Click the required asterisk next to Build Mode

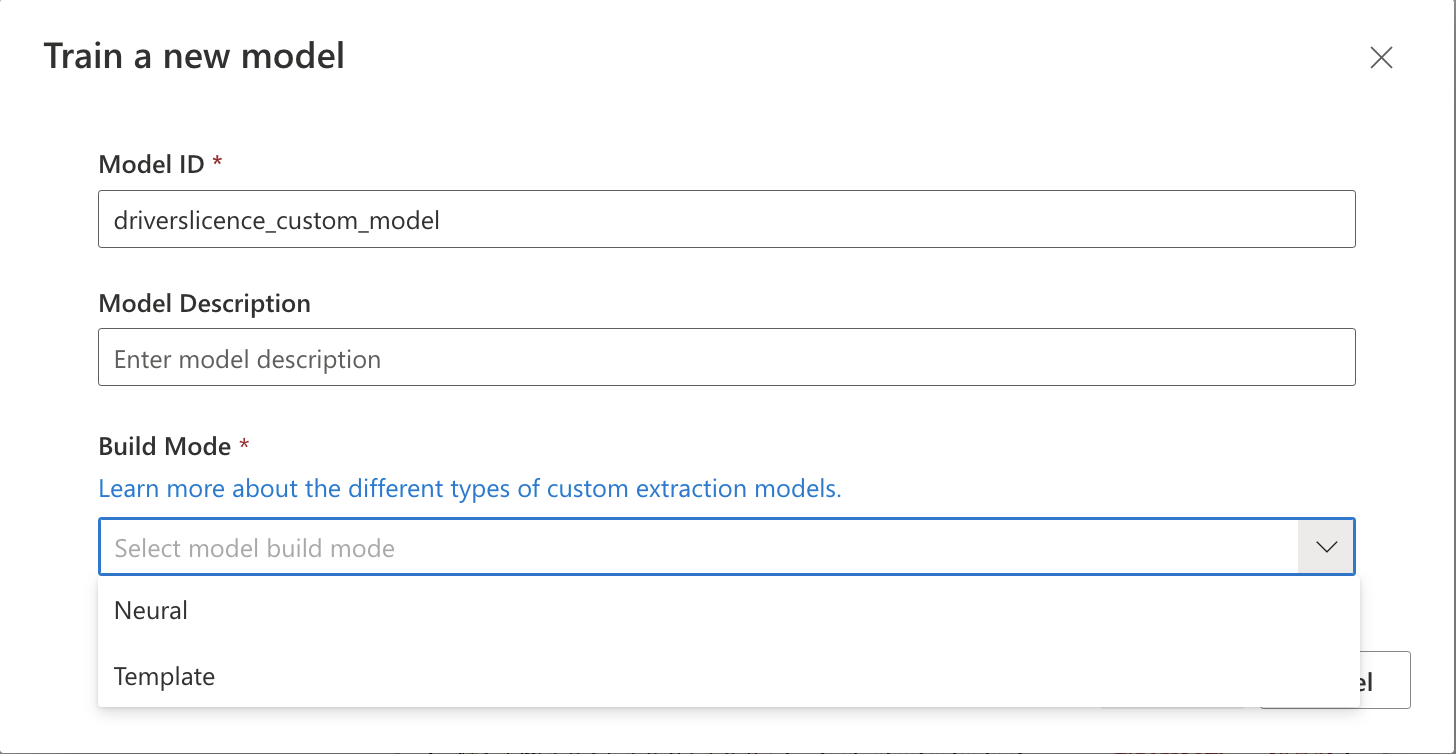[244, 445]
